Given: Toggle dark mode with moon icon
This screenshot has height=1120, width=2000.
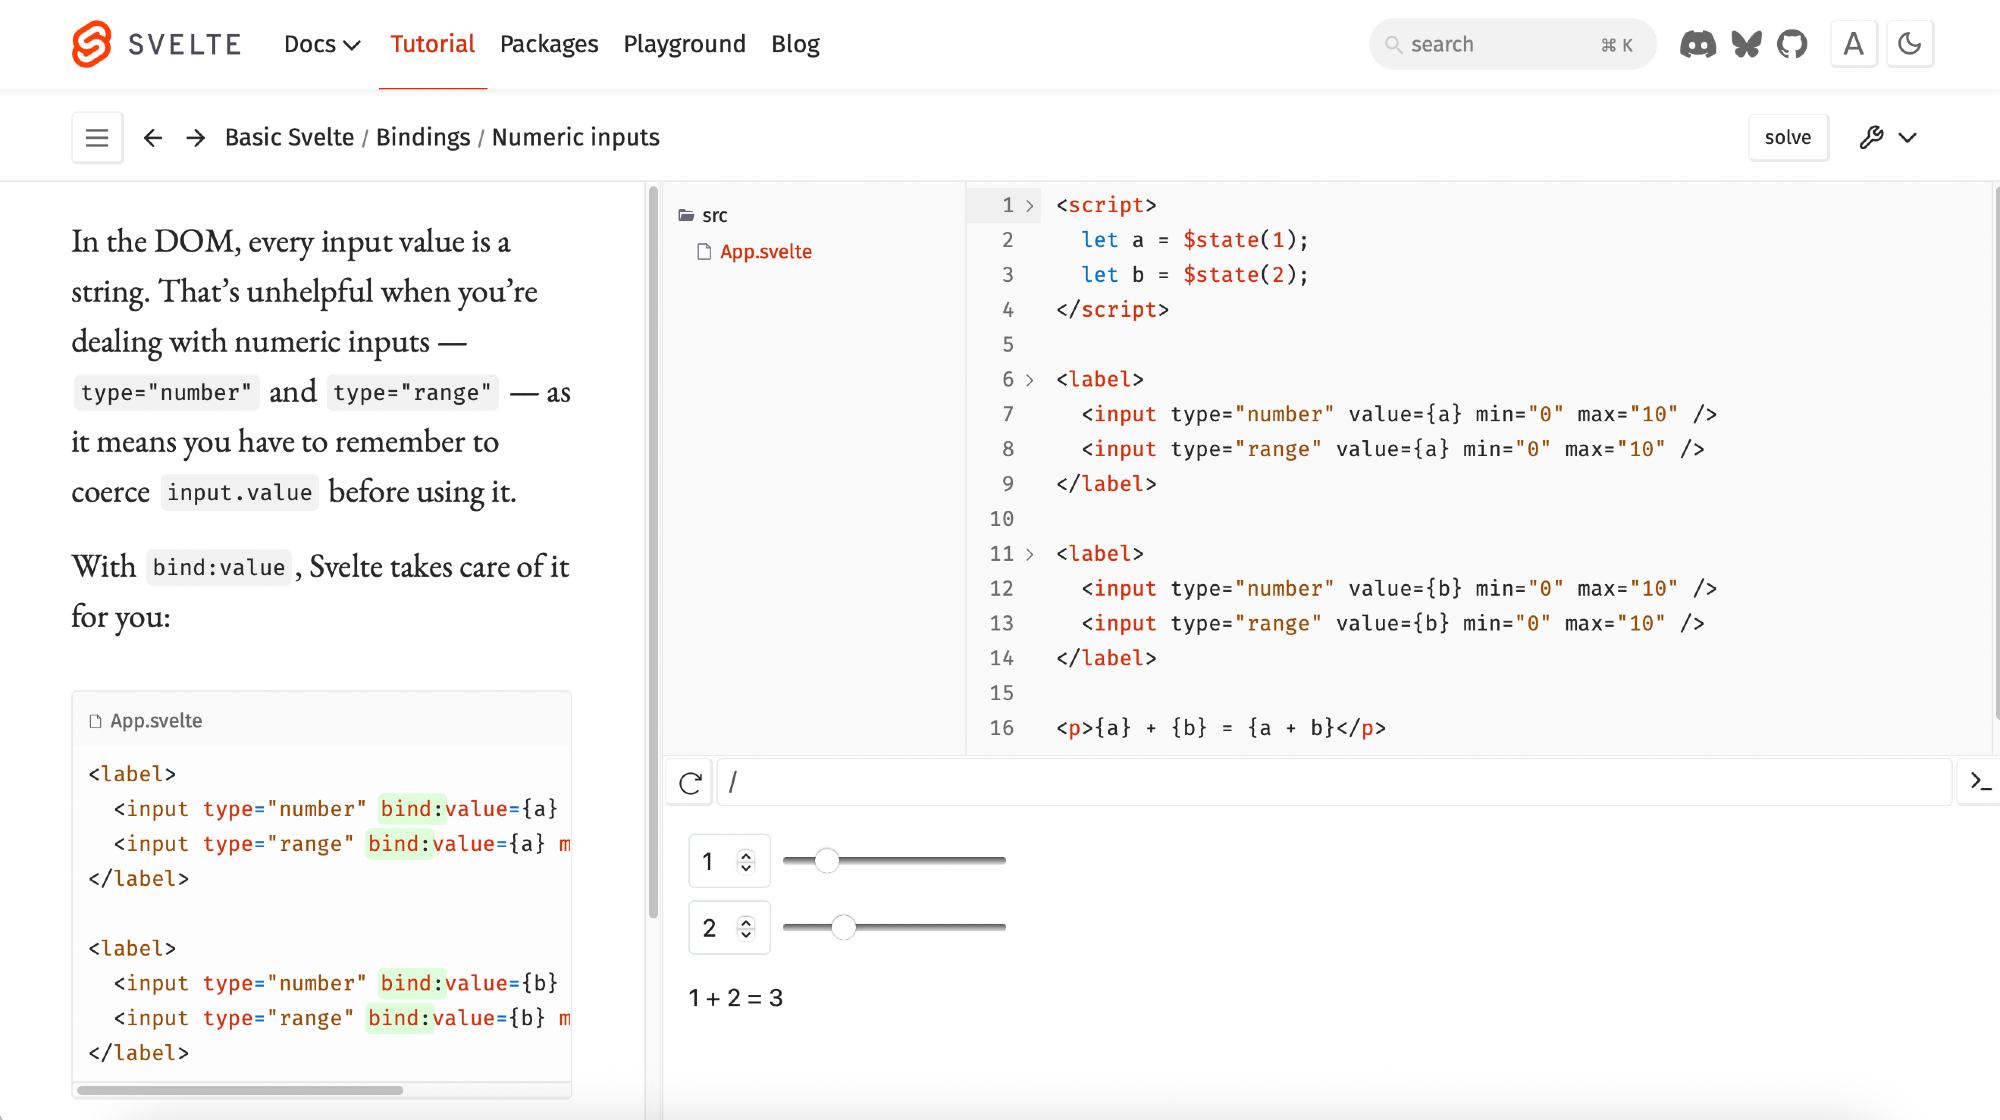Looking at the screenshot, I should tap(1909, 44).
